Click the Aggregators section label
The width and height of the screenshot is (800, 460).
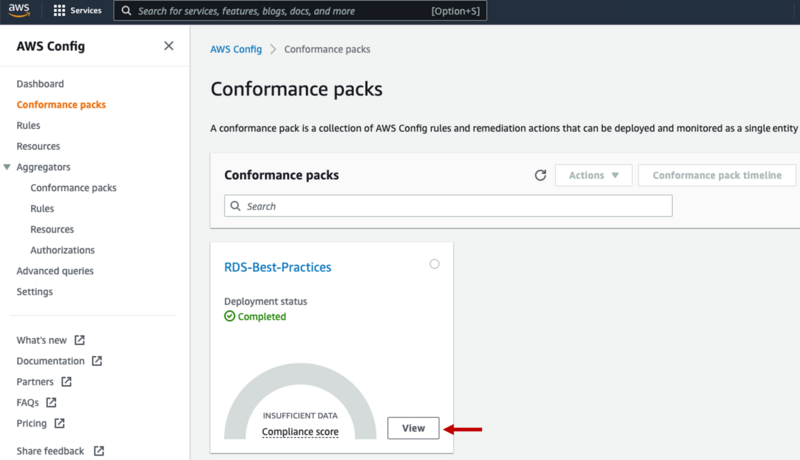tap(43, 167)
